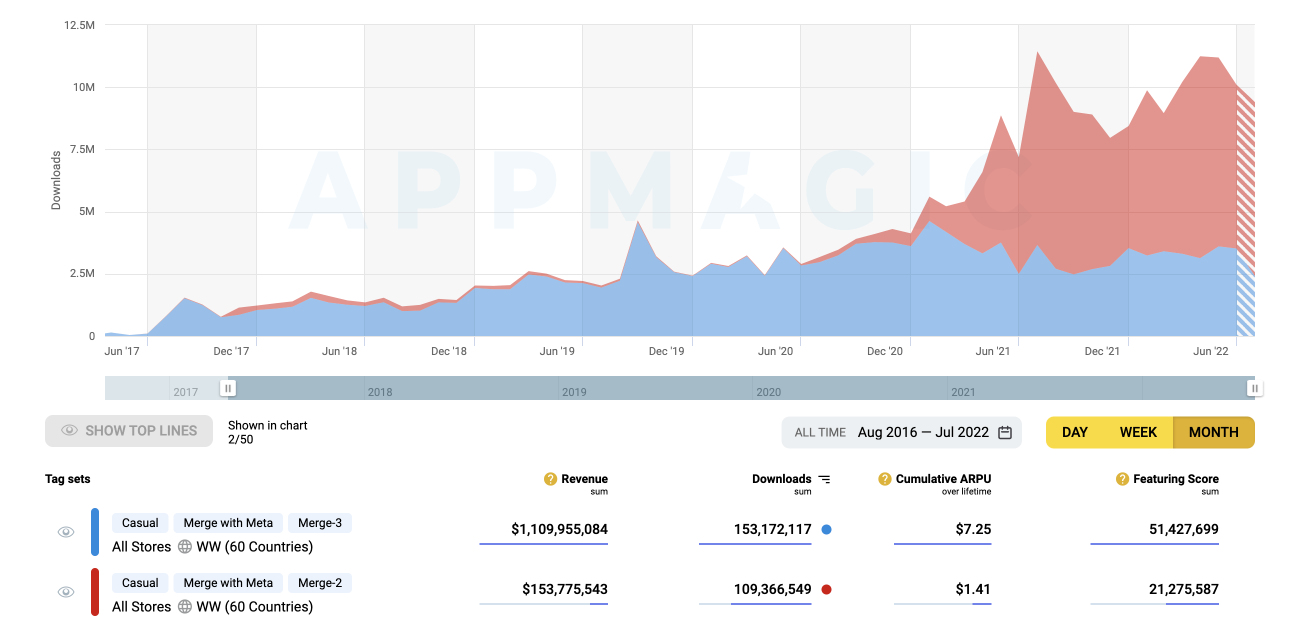Image resolution: width=1306 pixels, height=639 pixels.
Task: Click the blue dot beside 153,172,117 downloads
Action: click(826, 529)
